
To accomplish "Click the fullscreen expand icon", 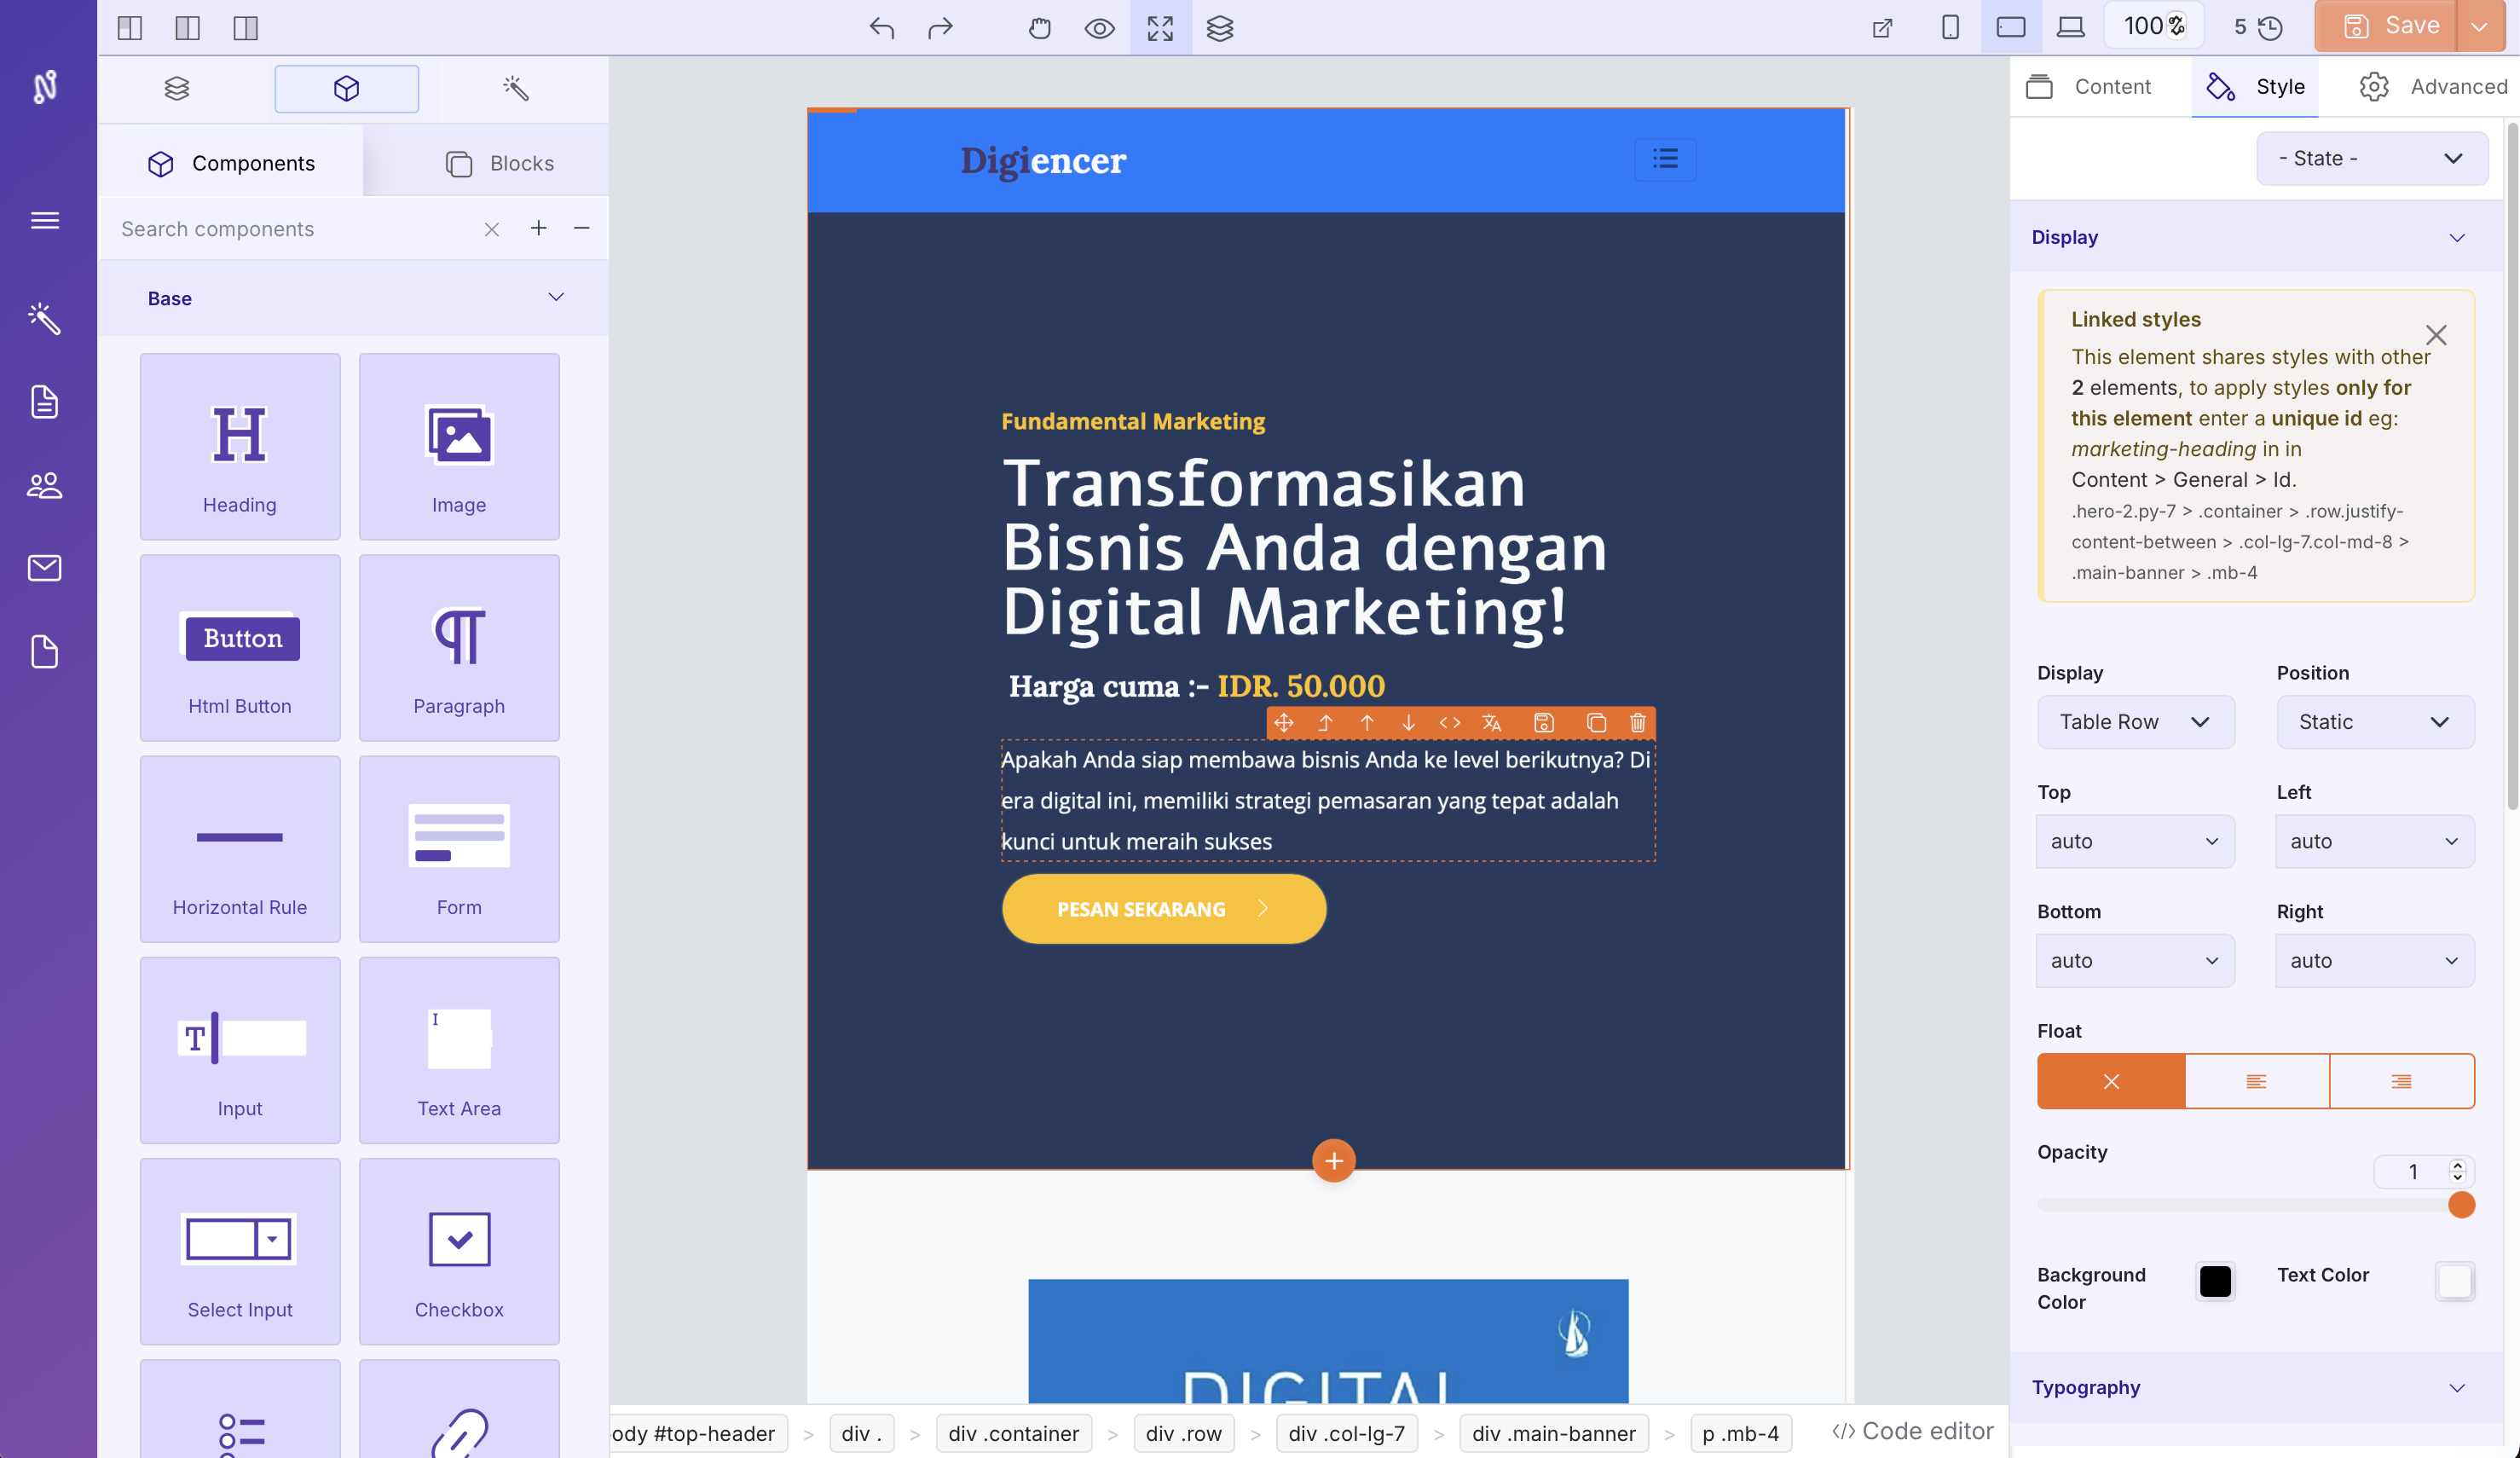I will click(1160, 28).
